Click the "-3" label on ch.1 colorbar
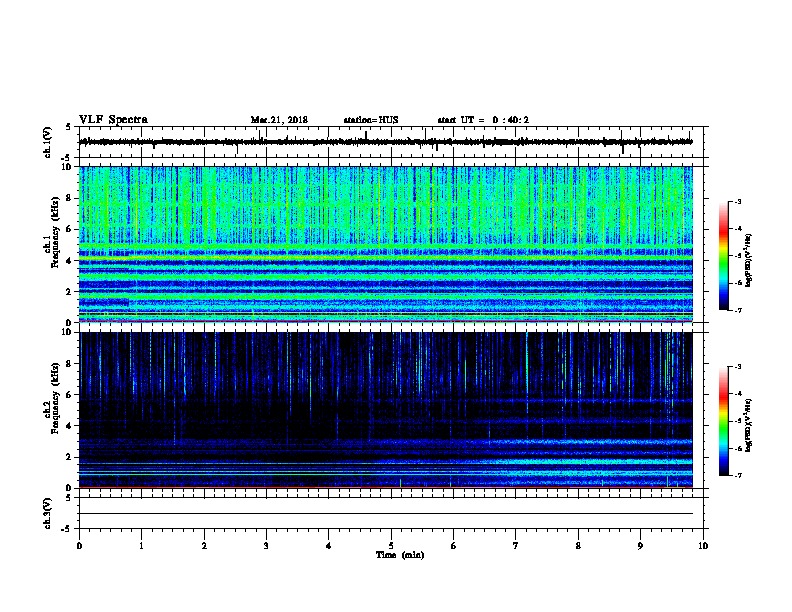792x612 pixels. pyautogui.click(x=737, y=201)
